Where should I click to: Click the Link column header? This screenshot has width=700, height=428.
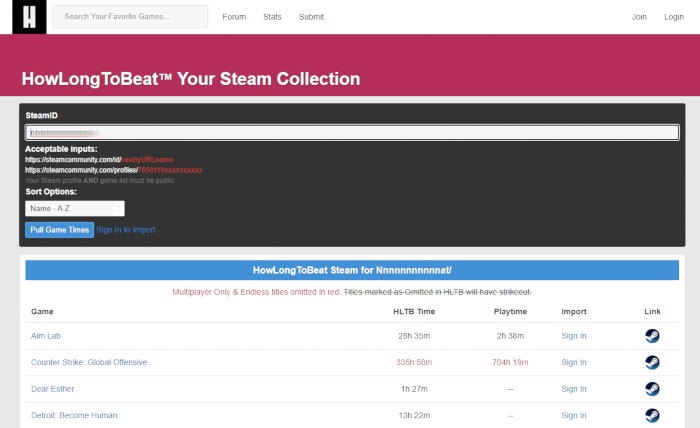tap(652, 312)
